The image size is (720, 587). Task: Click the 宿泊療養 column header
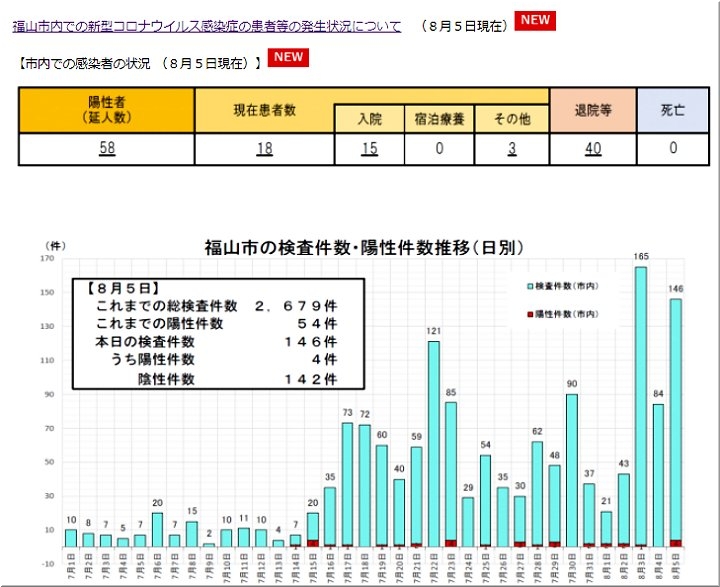click(x=439, y=119)
